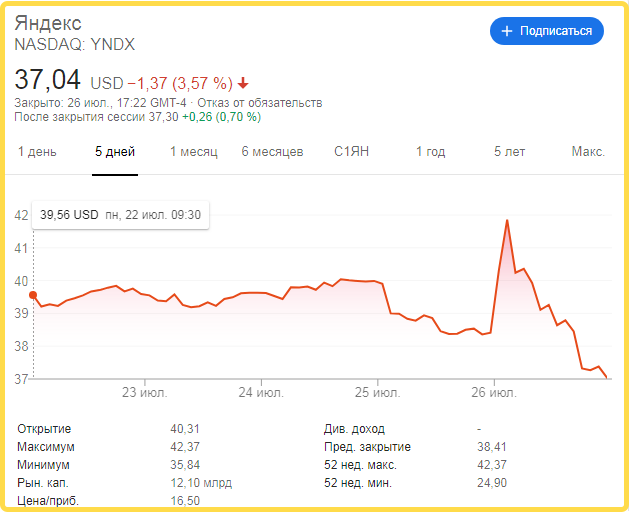630x512 pixels.
Task: Open the Макс. range tab
Action: coord(588,152)
